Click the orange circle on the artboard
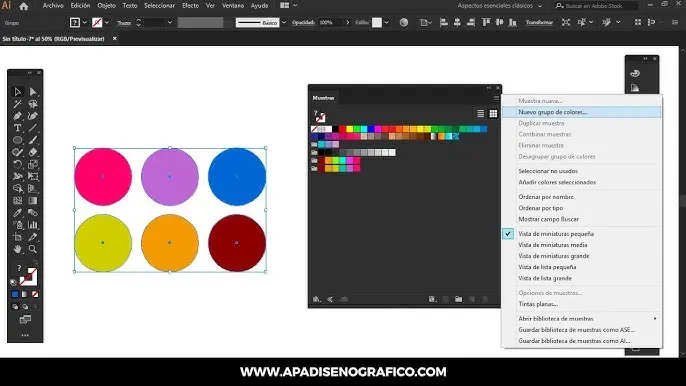 [170, 243]
